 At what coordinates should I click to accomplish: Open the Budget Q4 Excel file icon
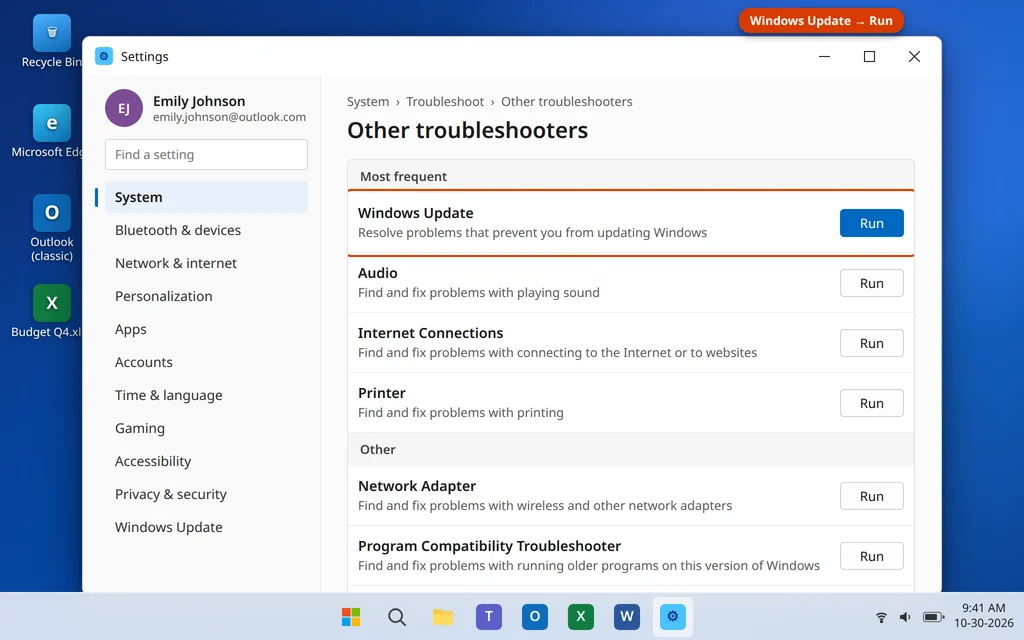click(x=52, y=311)
